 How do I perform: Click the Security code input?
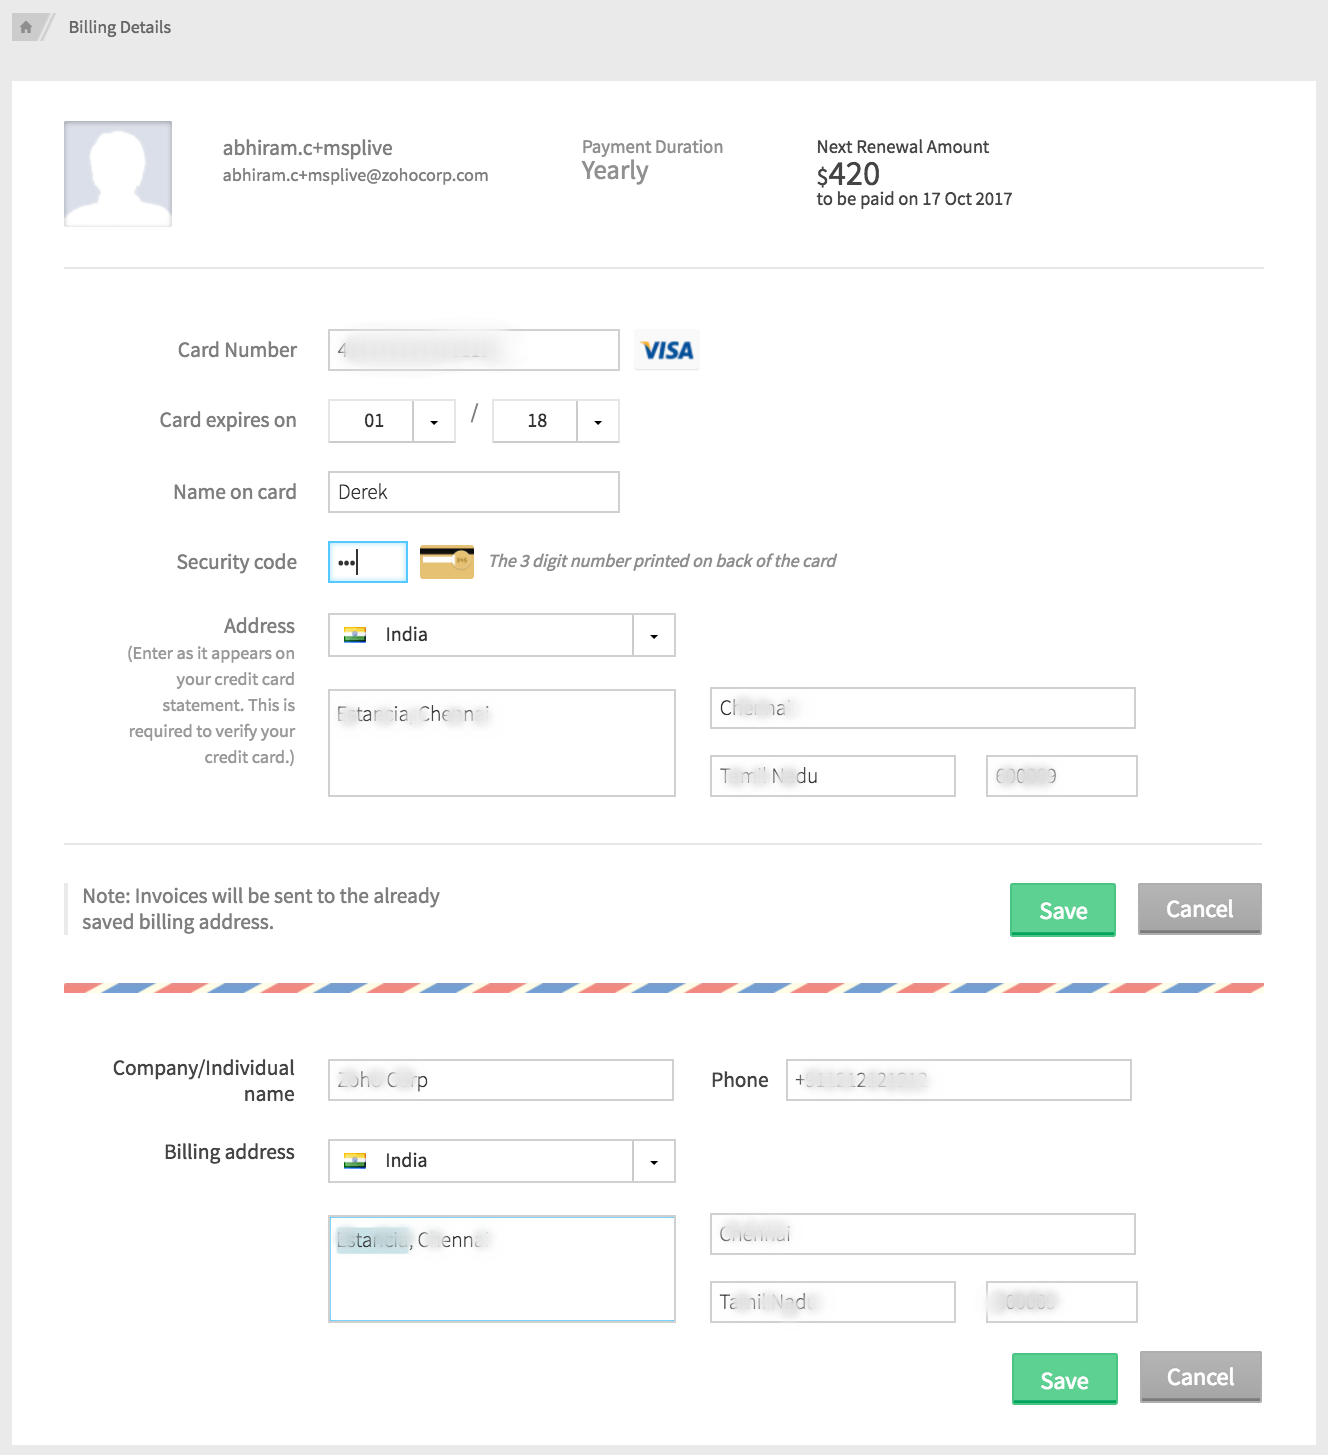367,562
